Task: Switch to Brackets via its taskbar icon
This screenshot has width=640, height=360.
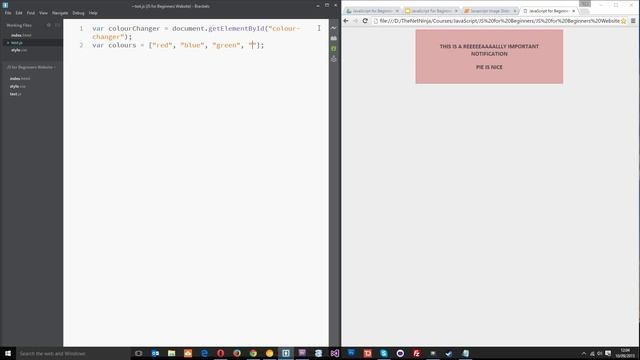Action: (x=286, y=353)
